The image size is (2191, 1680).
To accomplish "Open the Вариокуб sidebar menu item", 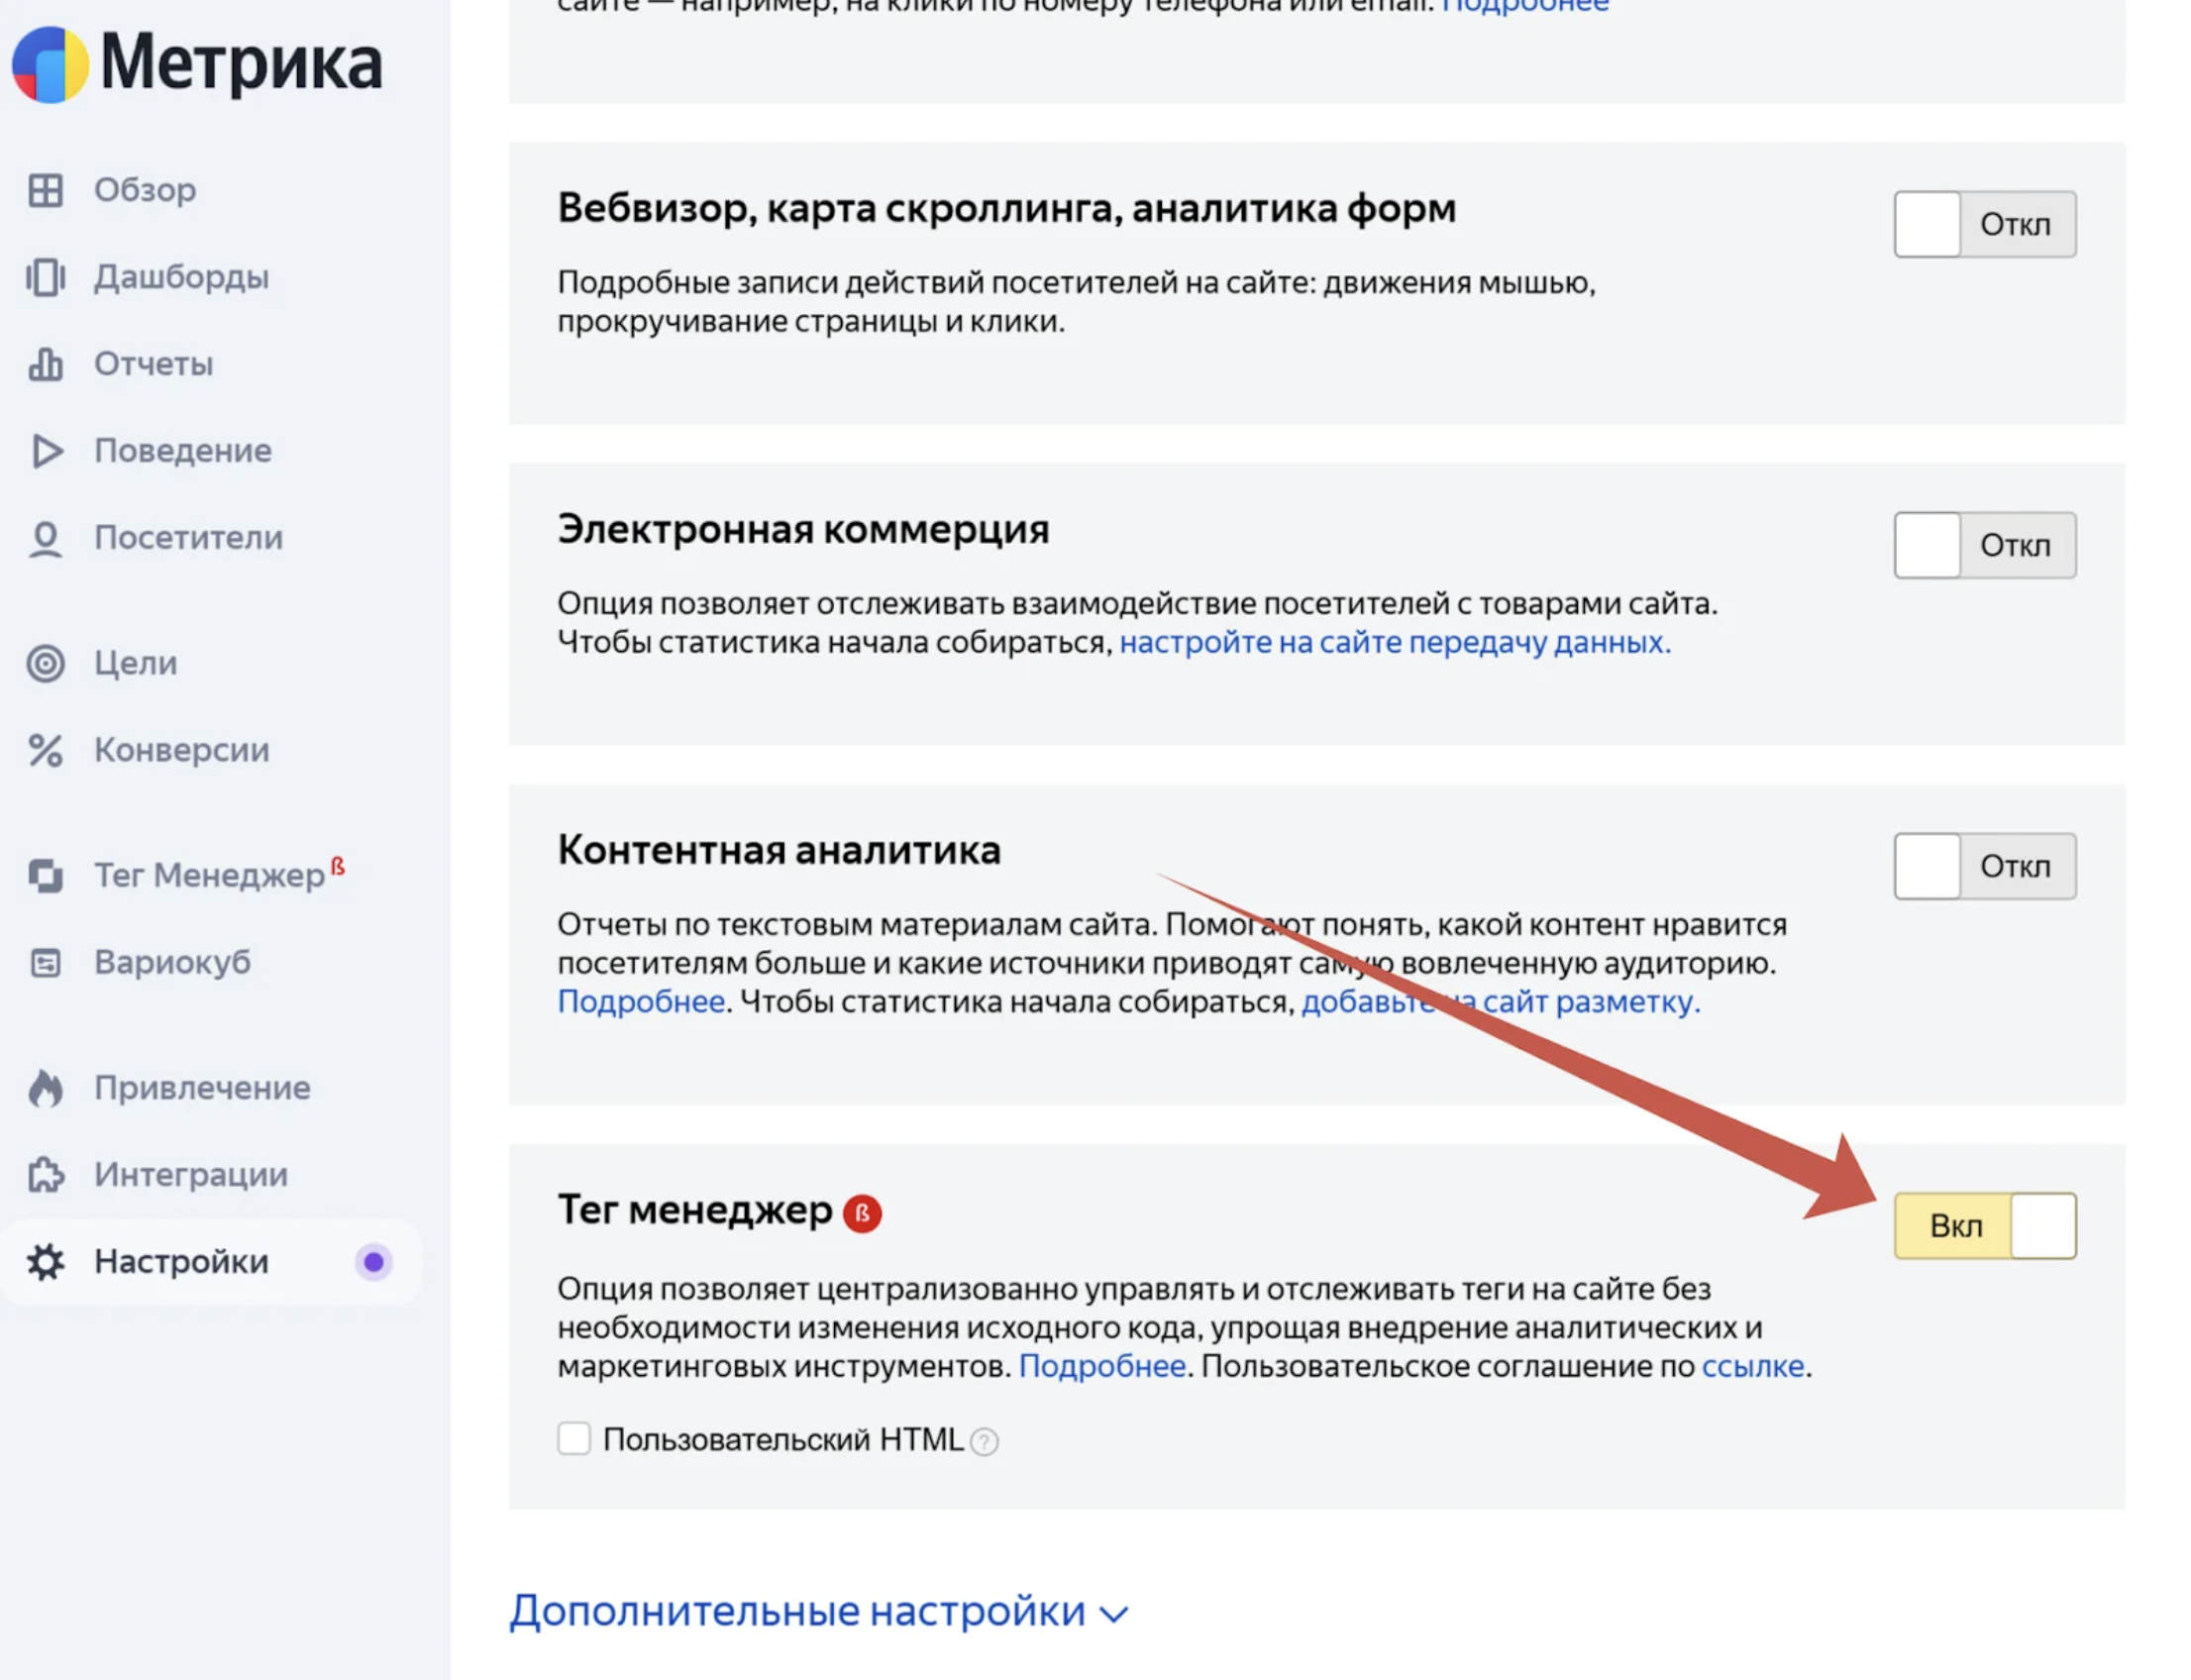I will (x=172, y=962).
